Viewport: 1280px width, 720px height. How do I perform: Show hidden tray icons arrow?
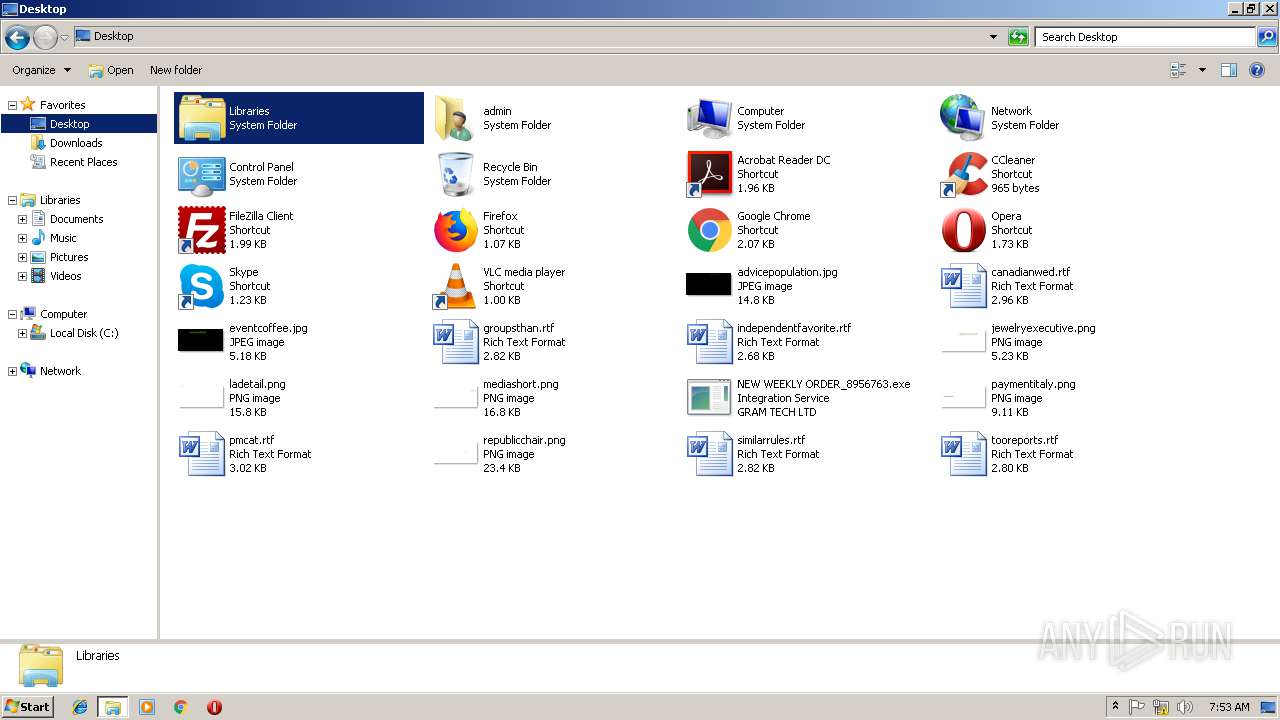click(x=1115, y=707)
